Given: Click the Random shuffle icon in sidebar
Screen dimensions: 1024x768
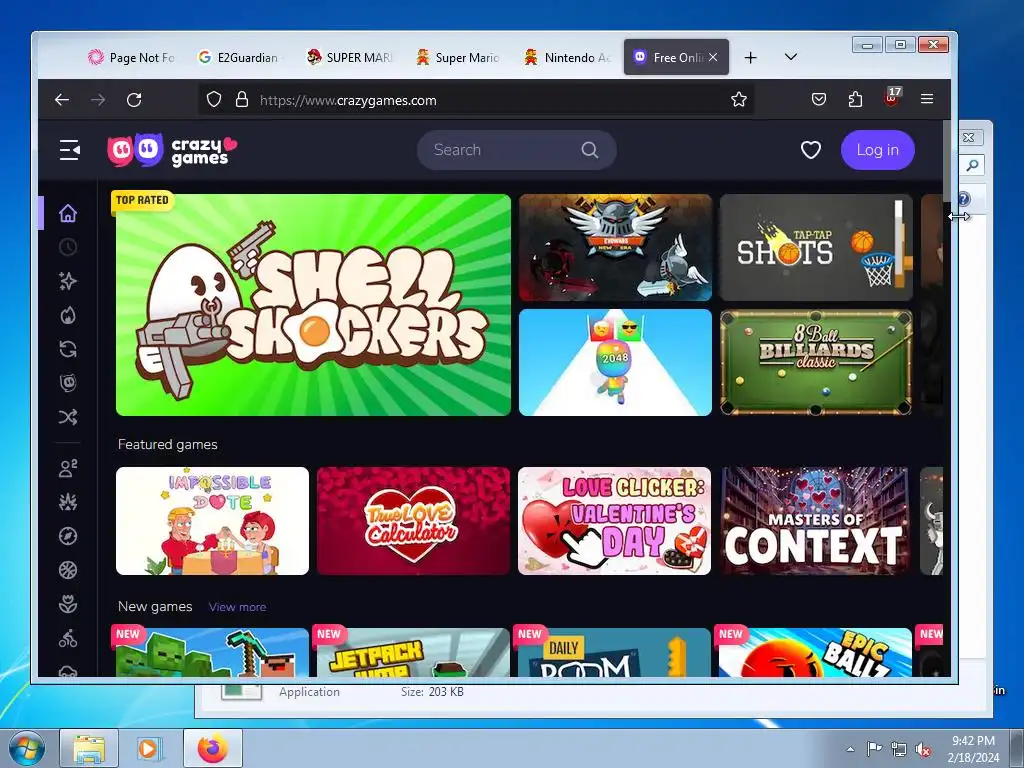Looking at the screenshot, I should 68,417.
